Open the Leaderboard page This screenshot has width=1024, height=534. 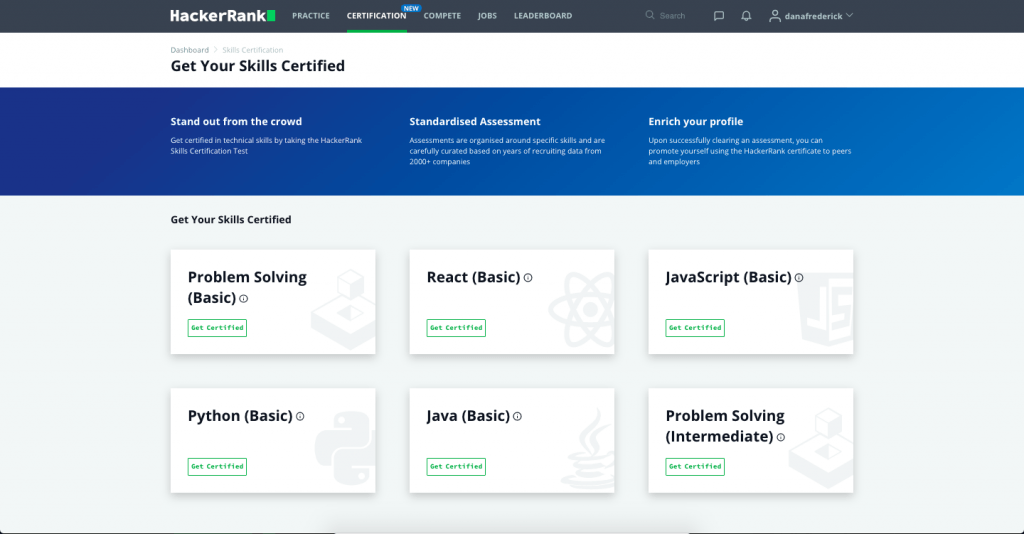pos(543,16)
